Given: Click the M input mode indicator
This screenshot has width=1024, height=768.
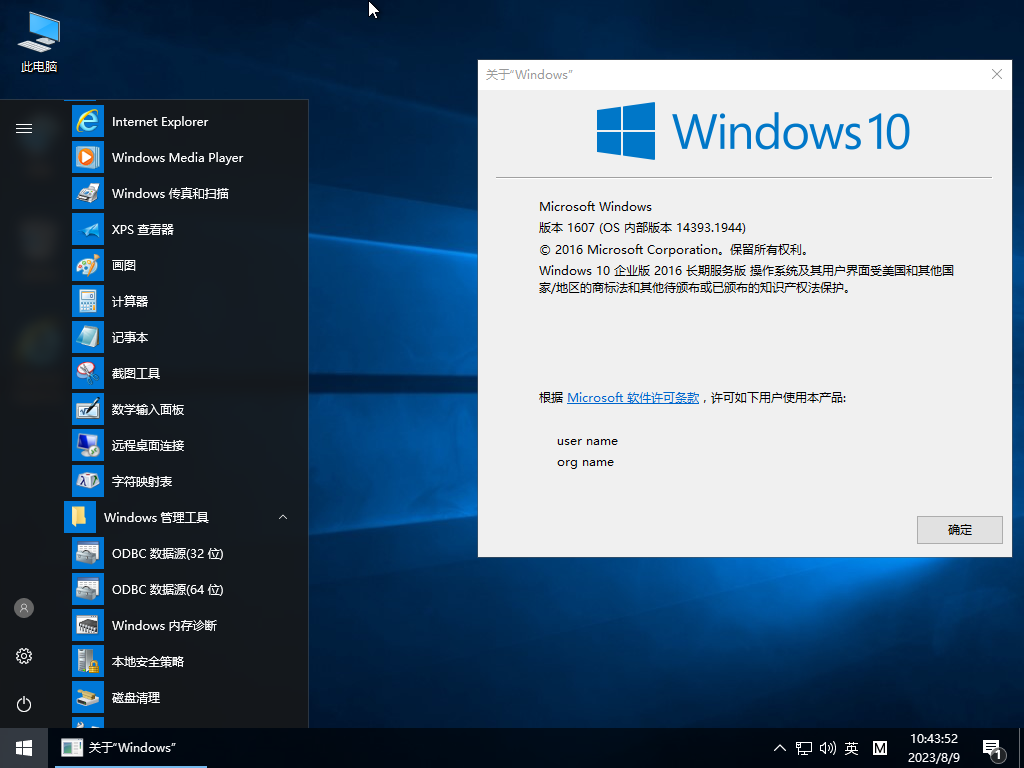Looking at the screenshot, I should (x=880, y=748).
